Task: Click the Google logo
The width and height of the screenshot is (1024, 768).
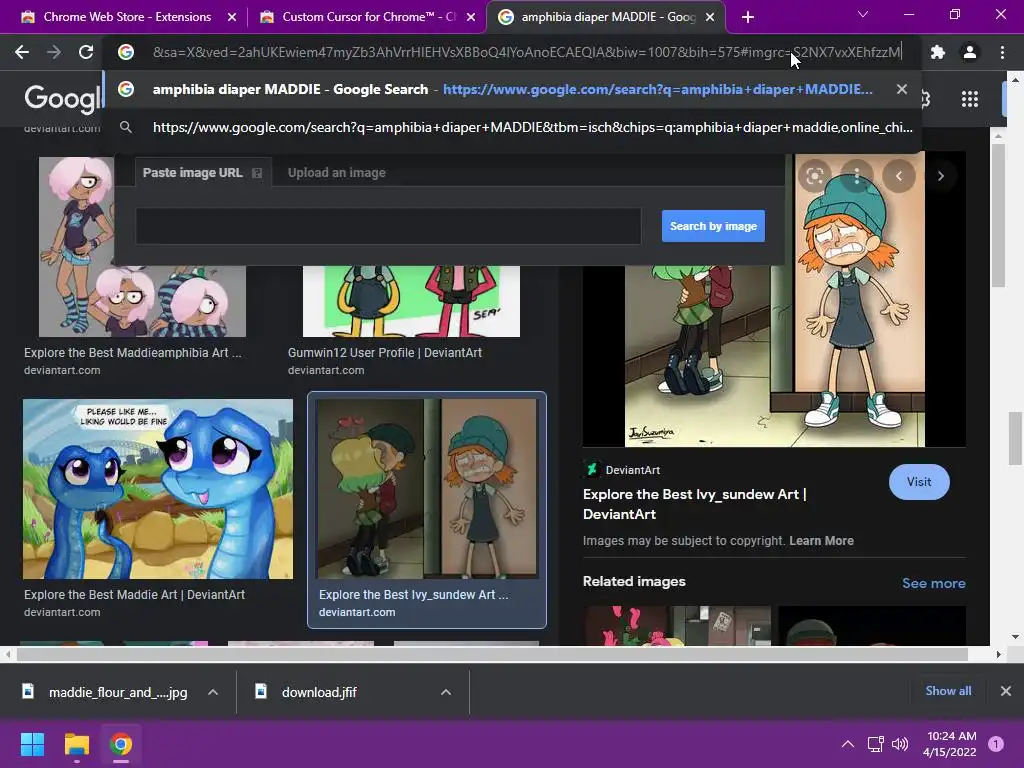Action: tap(63, 98)
